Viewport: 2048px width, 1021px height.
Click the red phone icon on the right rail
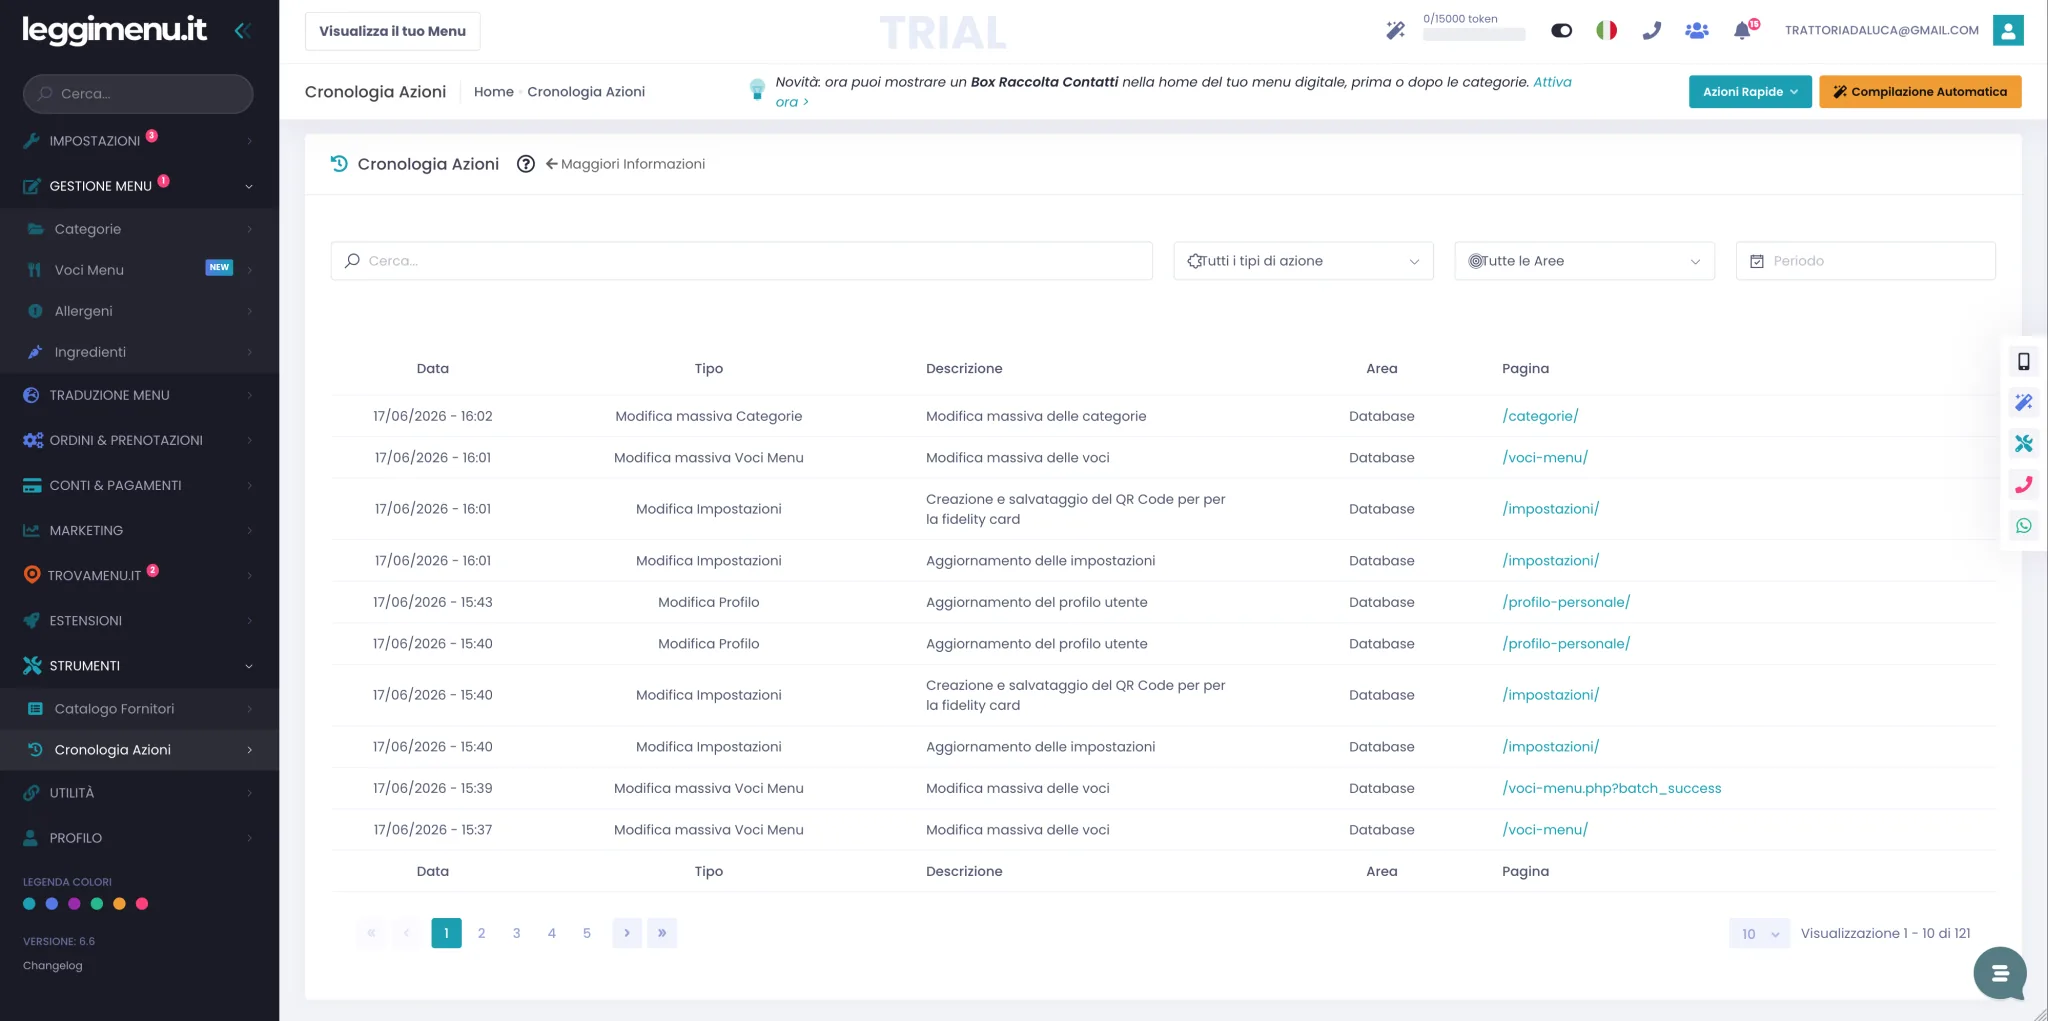tap(2023, 484)
